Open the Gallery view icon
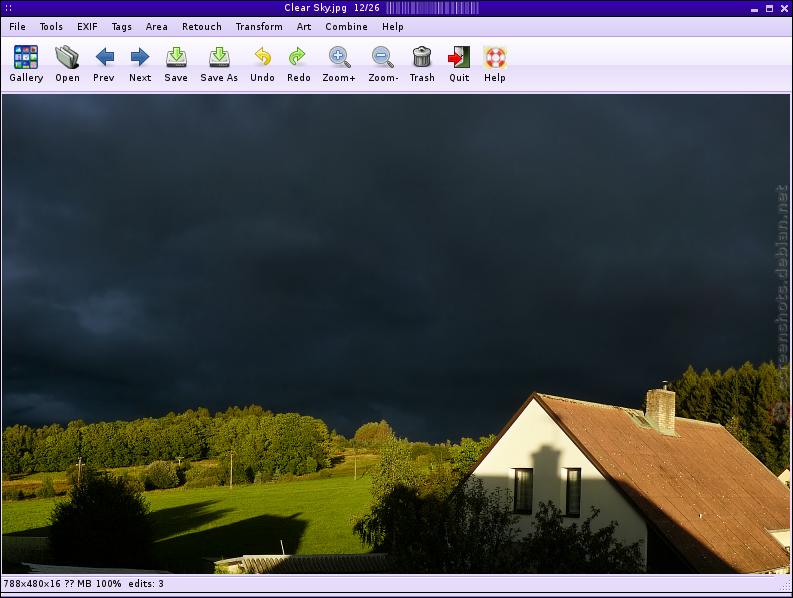793x598 pixels. tap(26, 57)
